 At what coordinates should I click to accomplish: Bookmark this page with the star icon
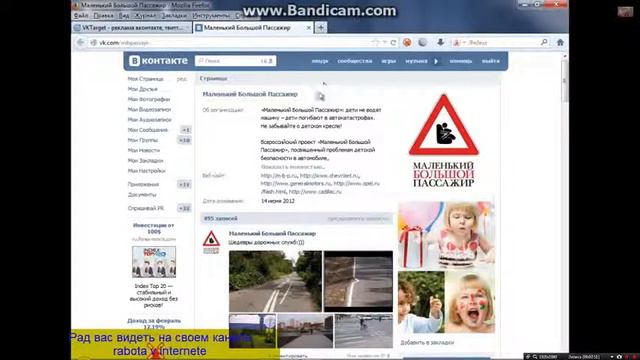(376, 42)
